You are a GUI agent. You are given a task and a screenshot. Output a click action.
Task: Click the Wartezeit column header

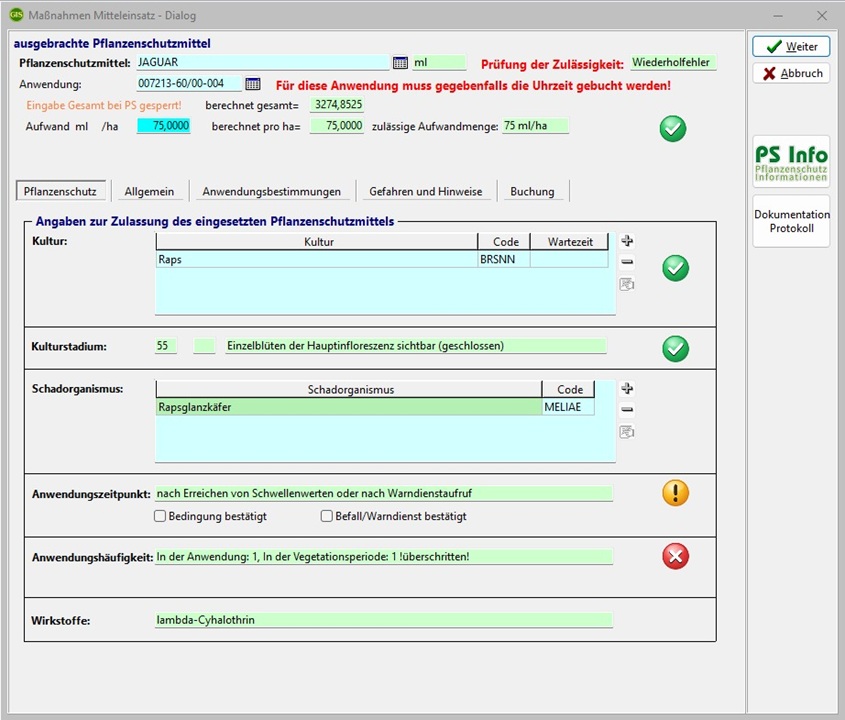[570, 241]
